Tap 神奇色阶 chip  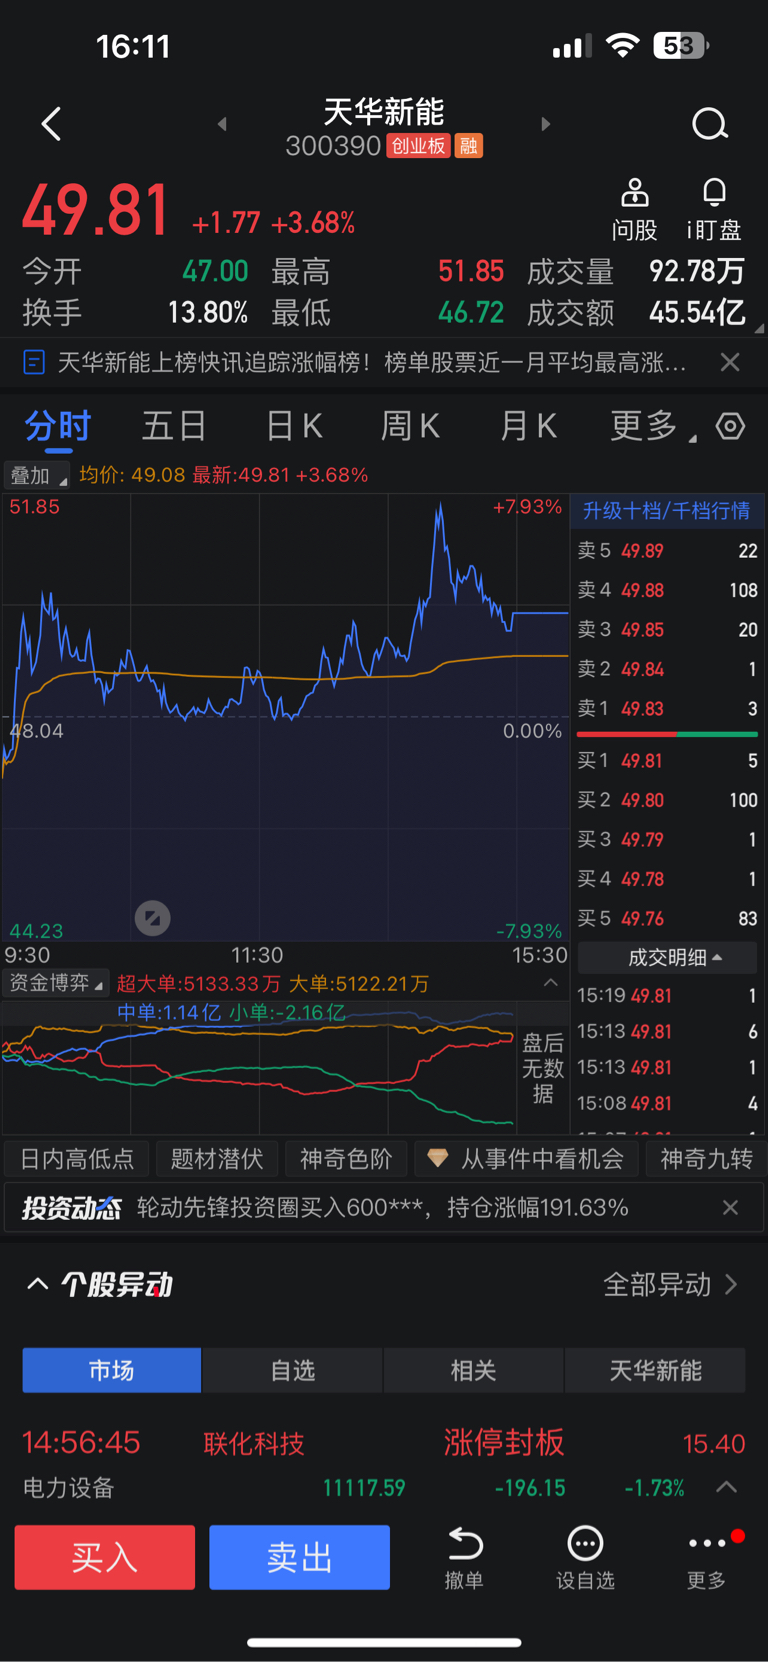[x=346, y=1159]
